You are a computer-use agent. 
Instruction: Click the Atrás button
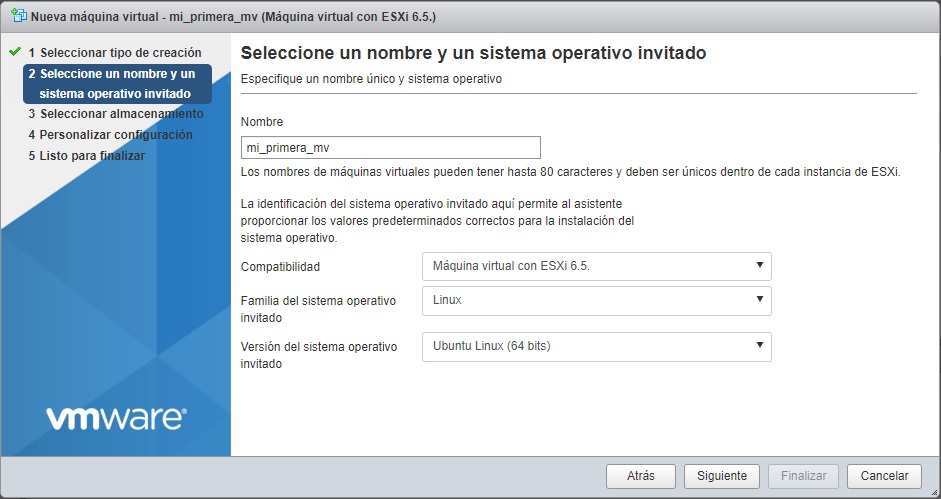coord(640,476)
